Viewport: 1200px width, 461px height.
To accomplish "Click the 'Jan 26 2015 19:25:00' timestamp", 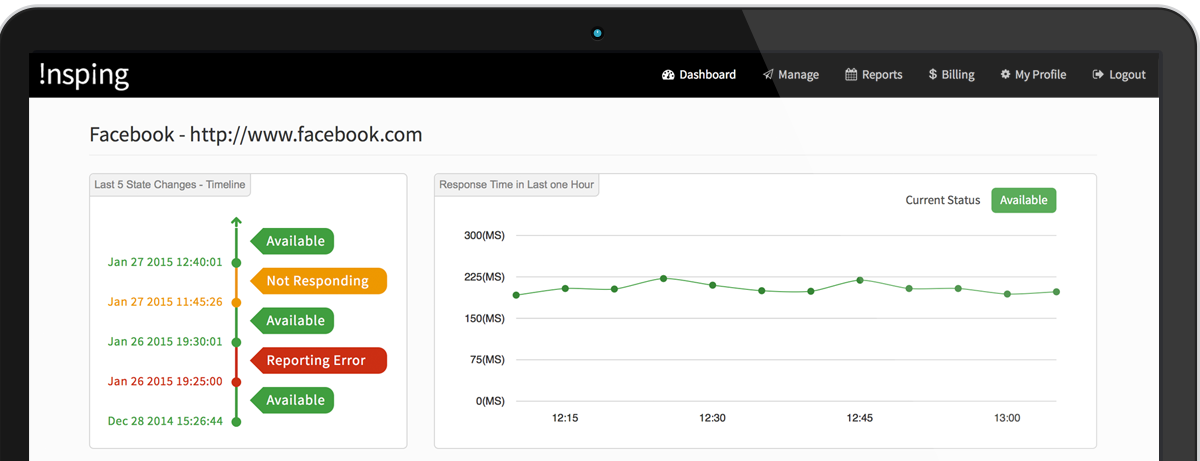I will 165,382.
